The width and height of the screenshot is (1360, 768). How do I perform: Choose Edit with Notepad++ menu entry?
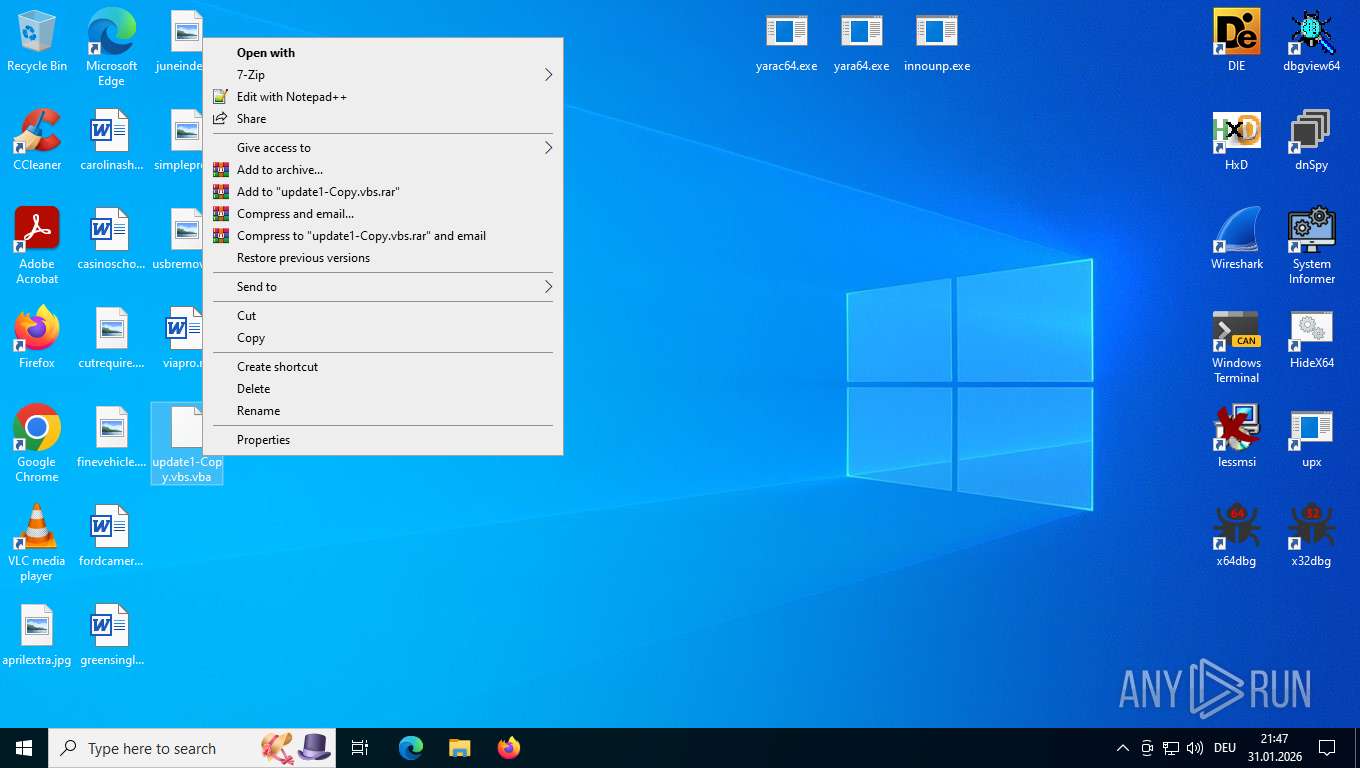click(383, 97)
